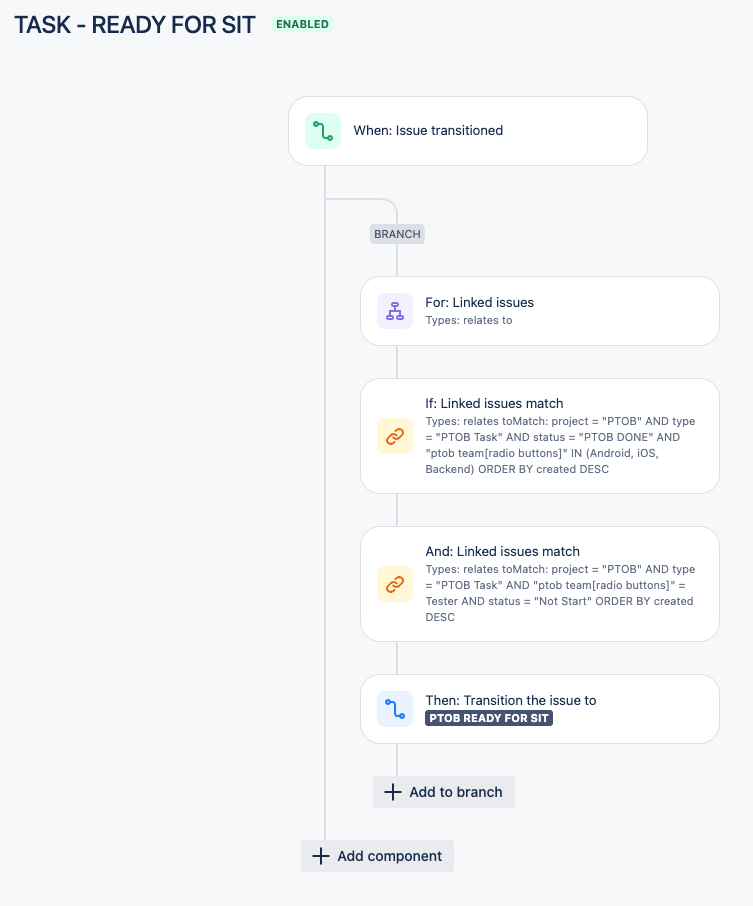Click the link icon on If condition
753x906 pixels.
tap(395, 436)
